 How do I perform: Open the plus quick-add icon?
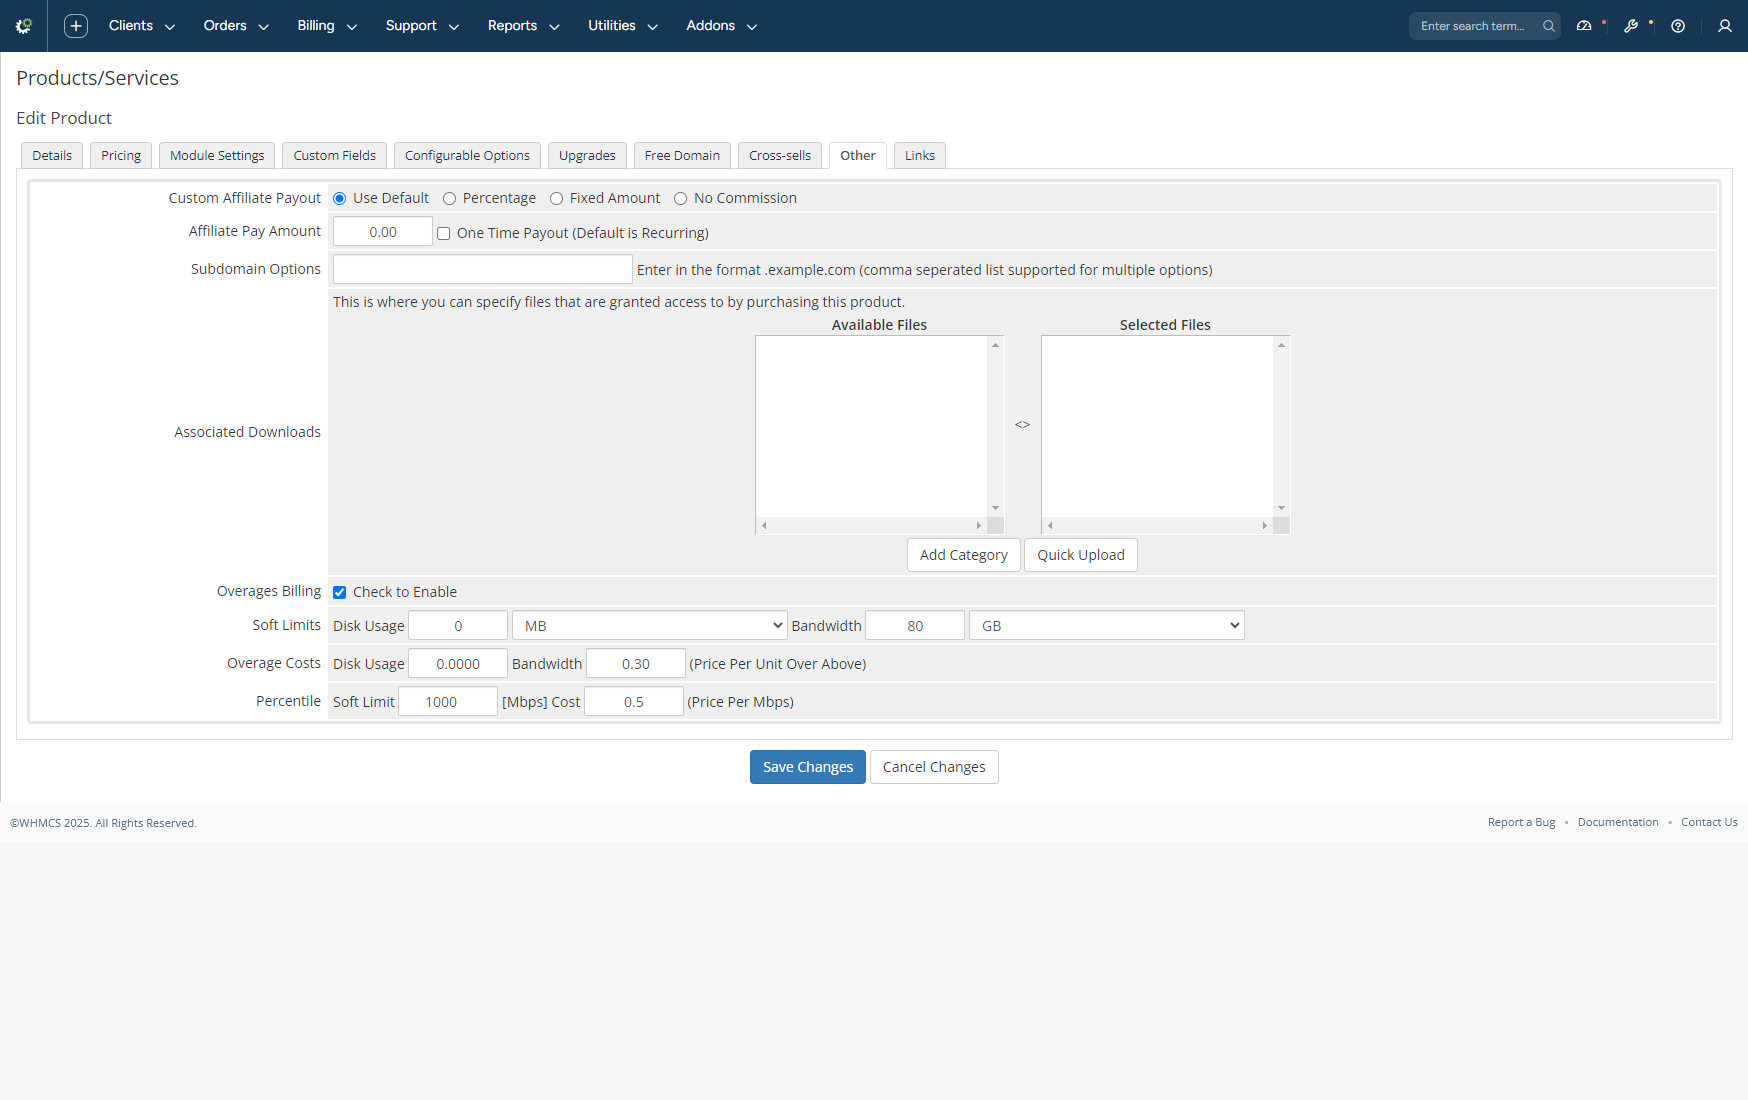(76, 26)
